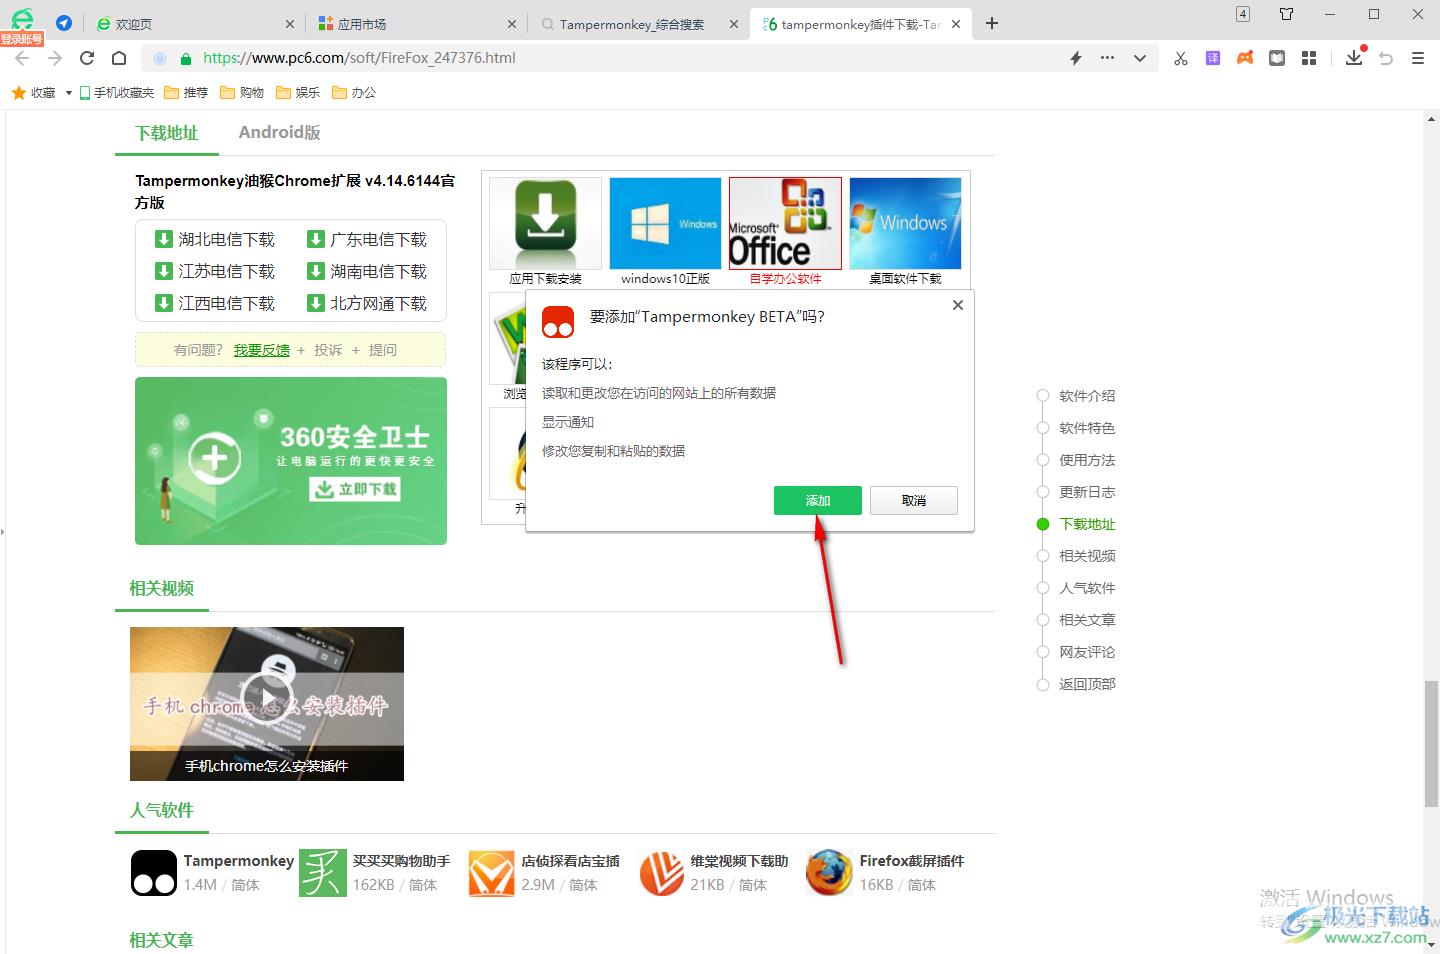Open 手机收藏夹 bookmark

tap(117, 92)
